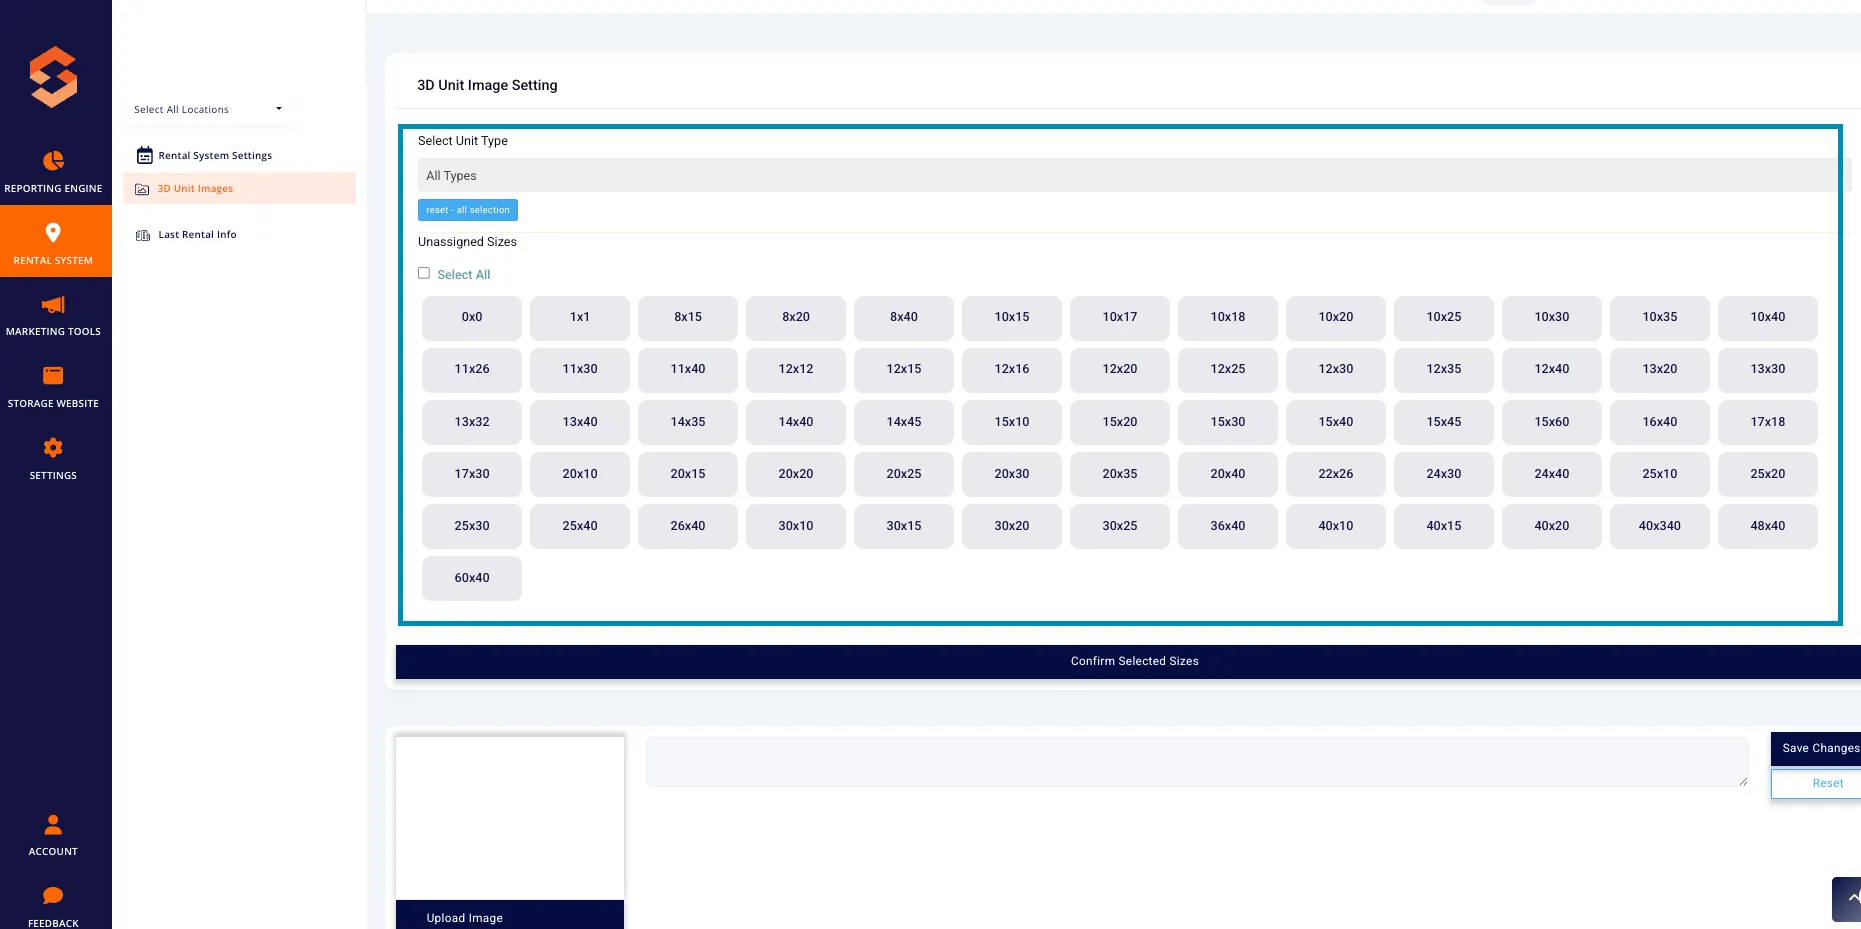Click the empty image preview box
The image size is (1861, 929).
point(510,818)
